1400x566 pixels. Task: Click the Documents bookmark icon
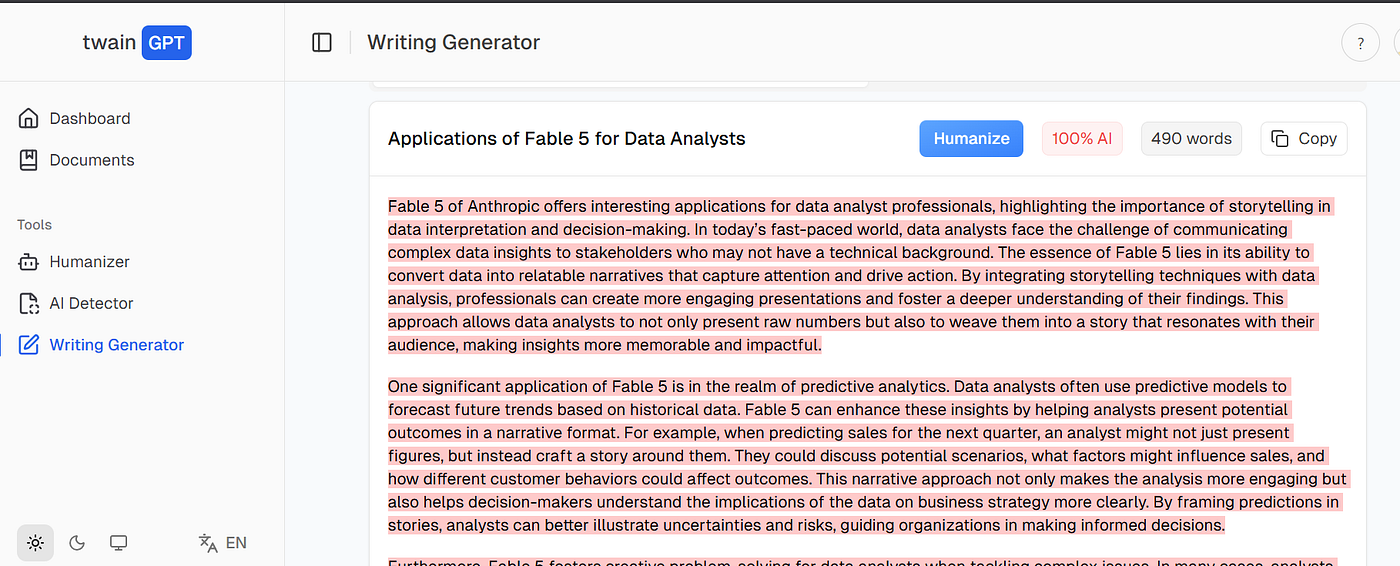(x=29, y=160)
